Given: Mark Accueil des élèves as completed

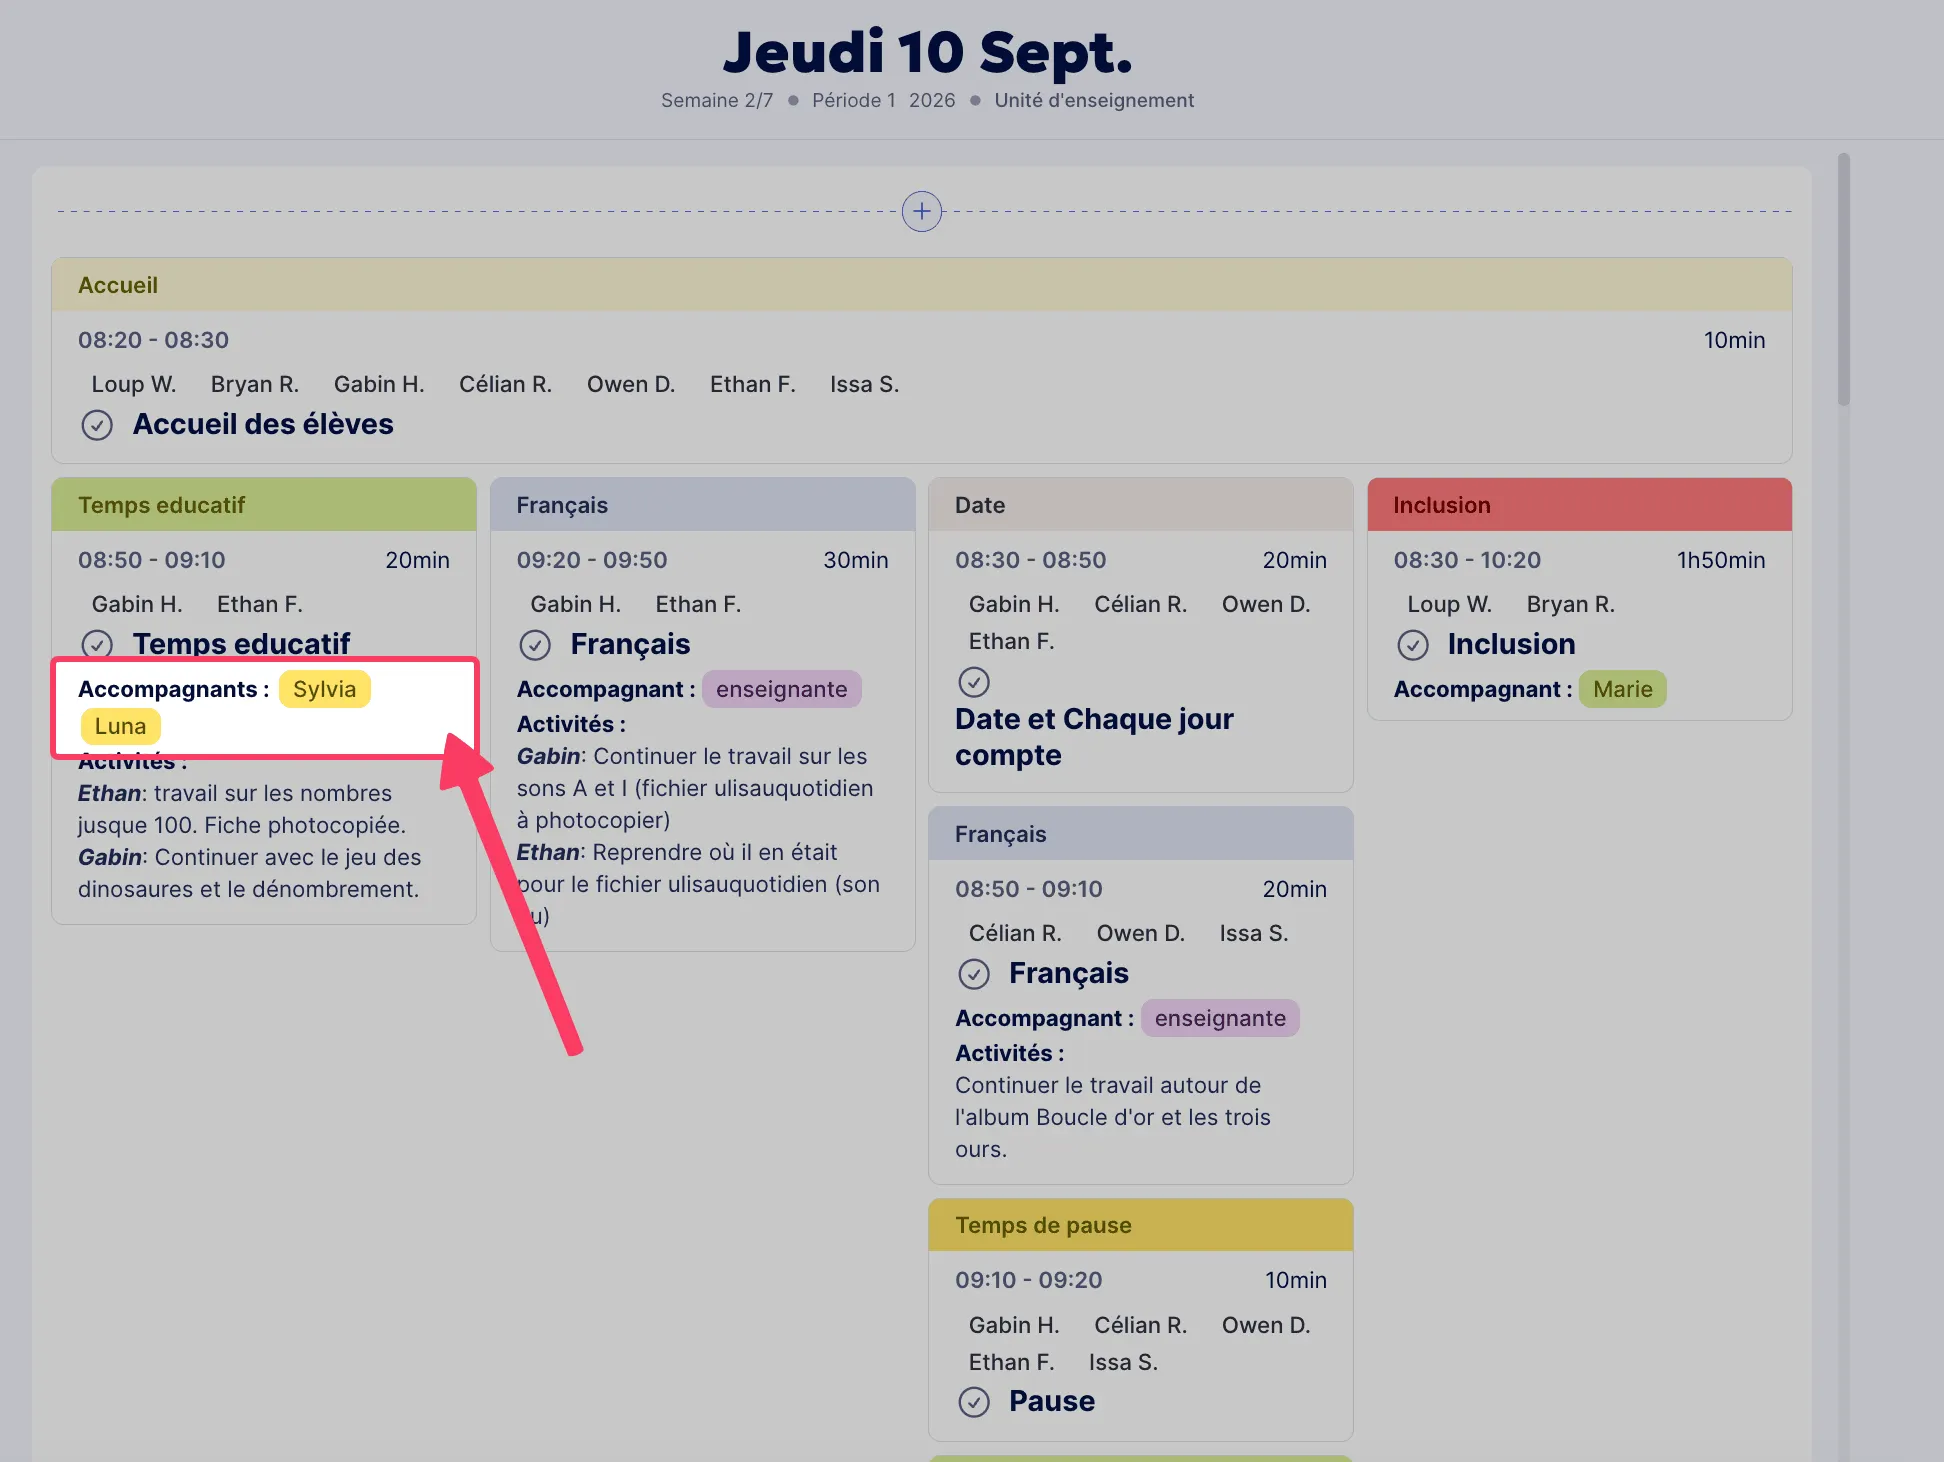Looking at the screenshot, I should pyautogui.click(x=97, y=425).
